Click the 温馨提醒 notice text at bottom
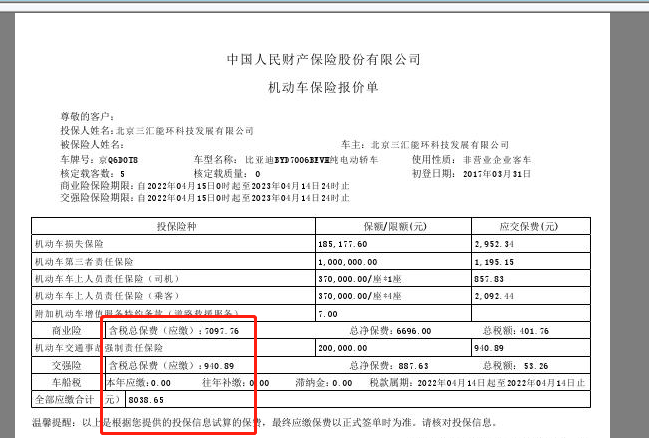The height and width of the screenshot is (438, 649). tap(300, 422)
